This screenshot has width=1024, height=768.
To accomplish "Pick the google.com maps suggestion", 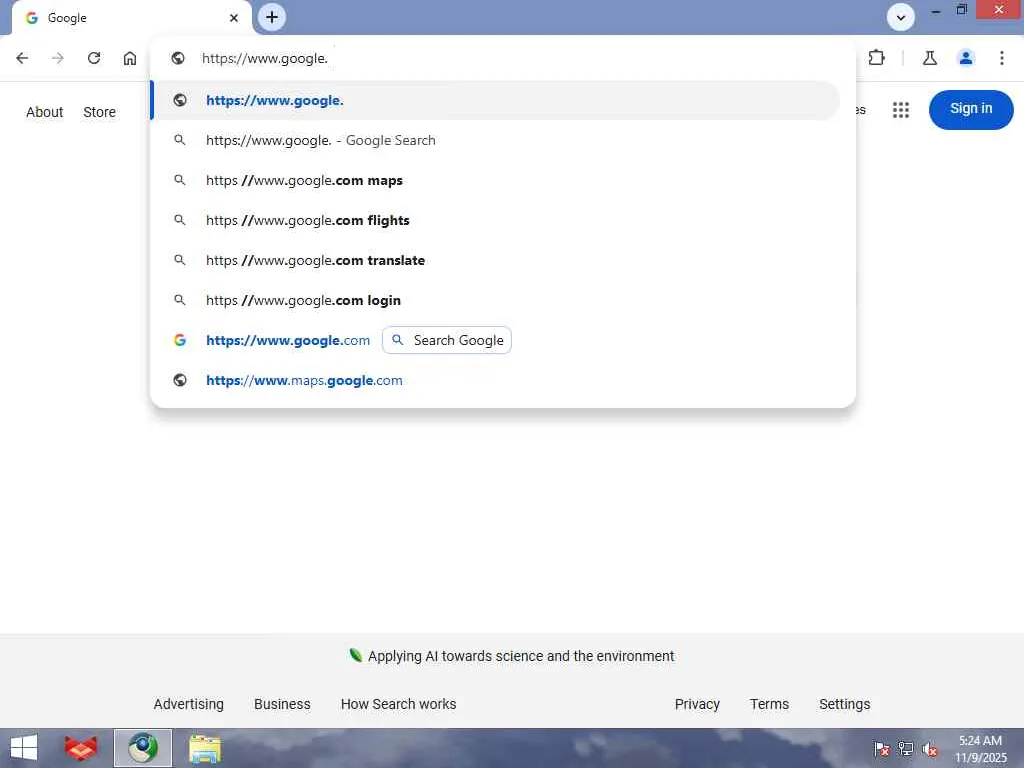I will (x=496, y=180).
